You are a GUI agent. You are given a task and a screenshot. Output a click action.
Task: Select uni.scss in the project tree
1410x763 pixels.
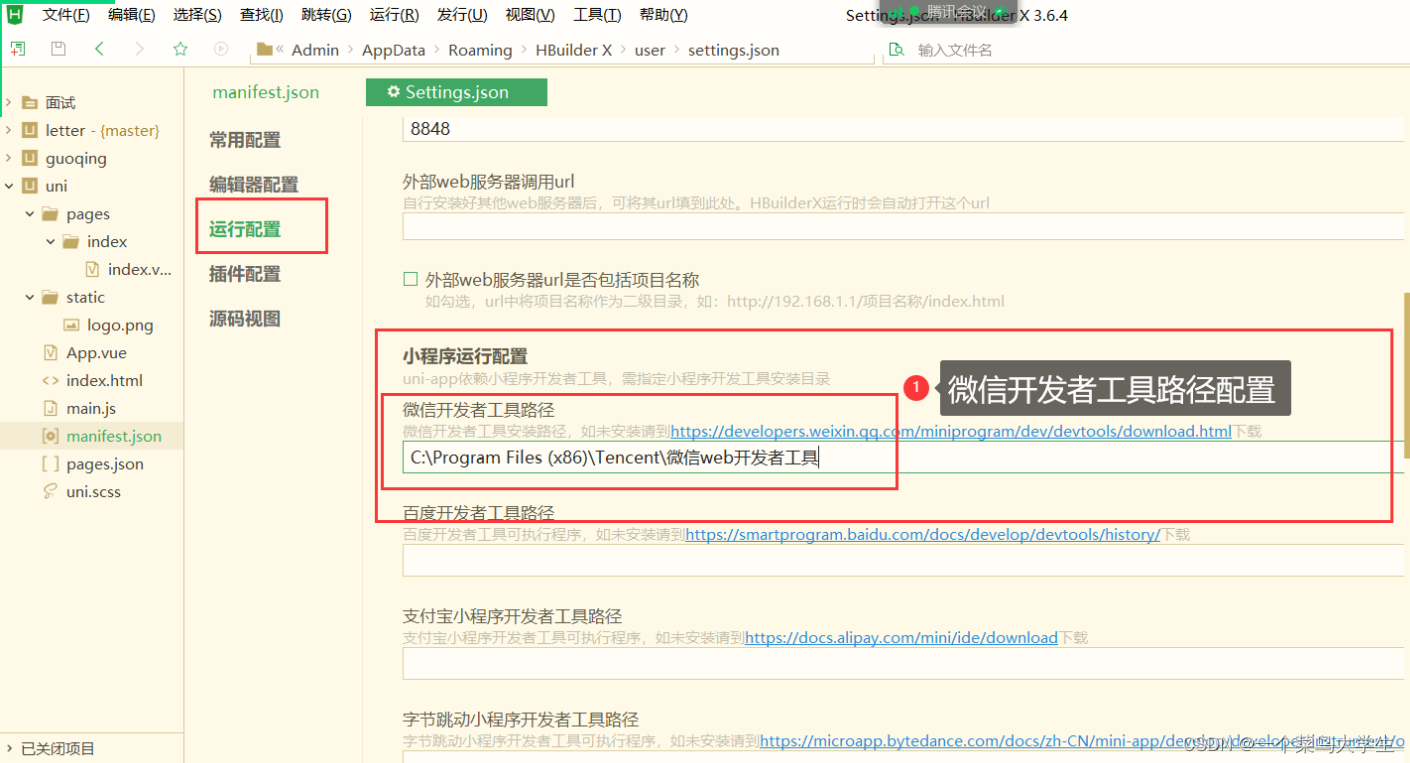tap(92, 492)
